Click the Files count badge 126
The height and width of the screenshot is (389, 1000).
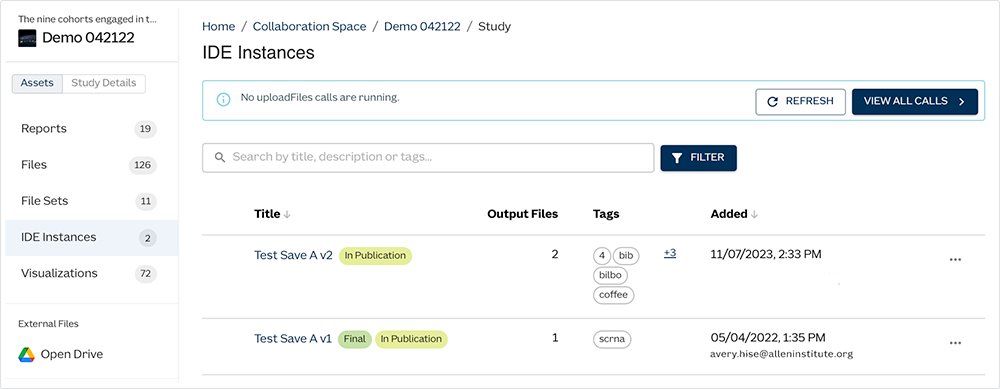click(143, 166)
